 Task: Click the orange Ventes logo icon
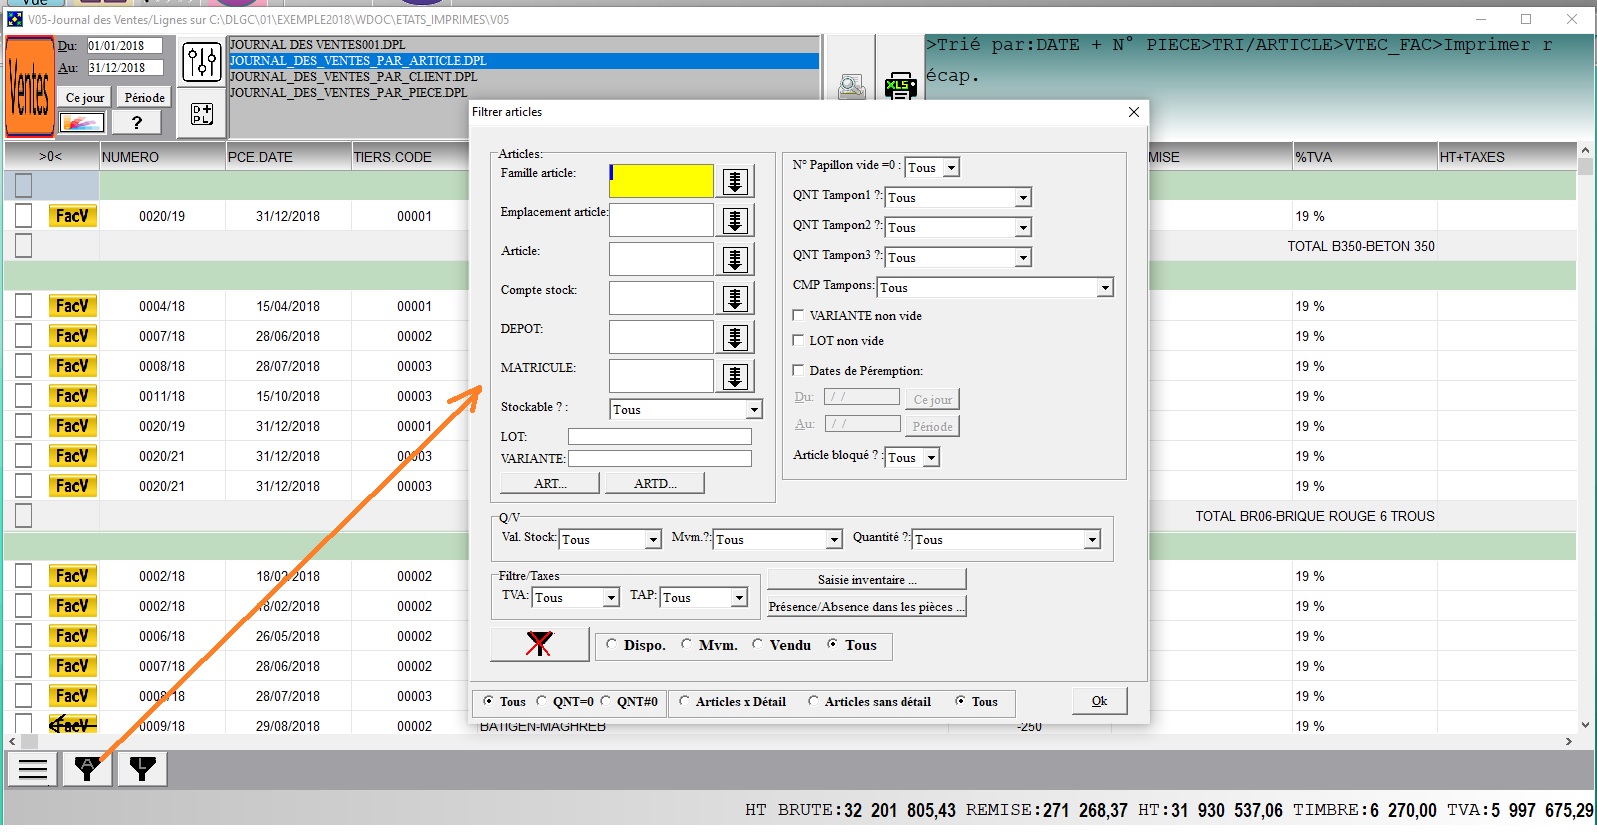(29, 87)
